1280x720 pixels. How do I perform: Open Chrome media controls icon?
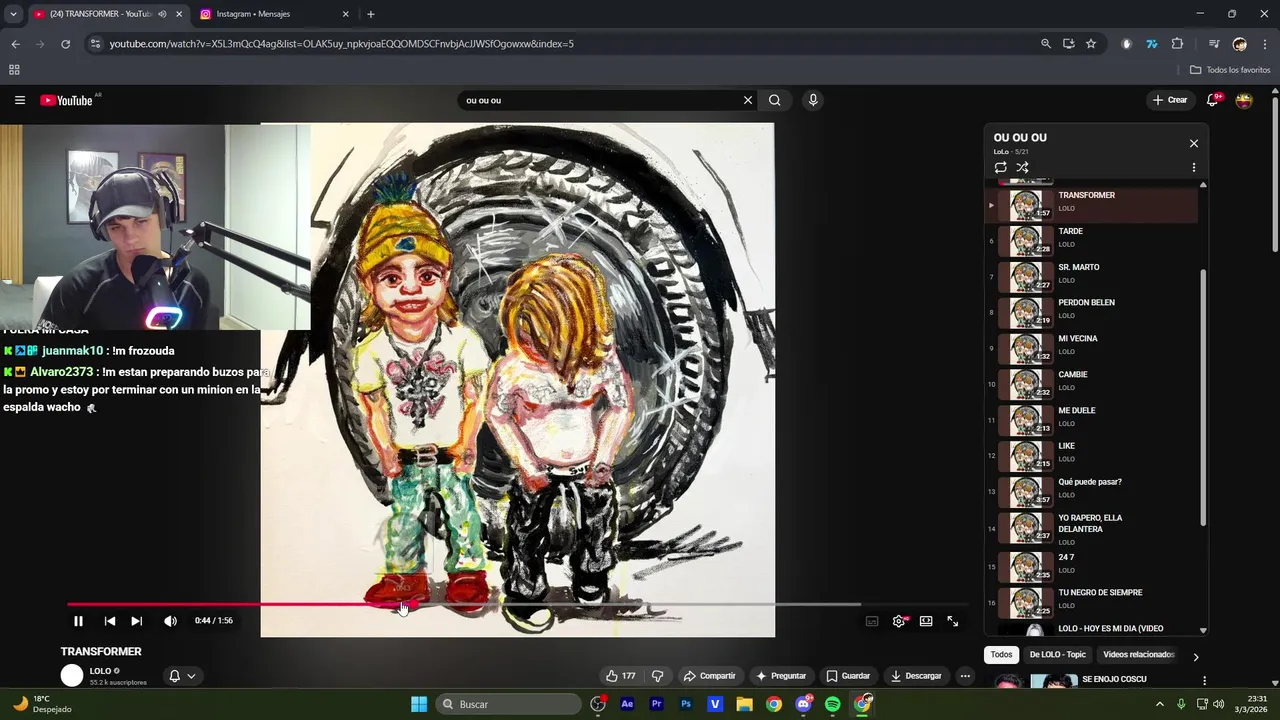tap(1213, 44)
